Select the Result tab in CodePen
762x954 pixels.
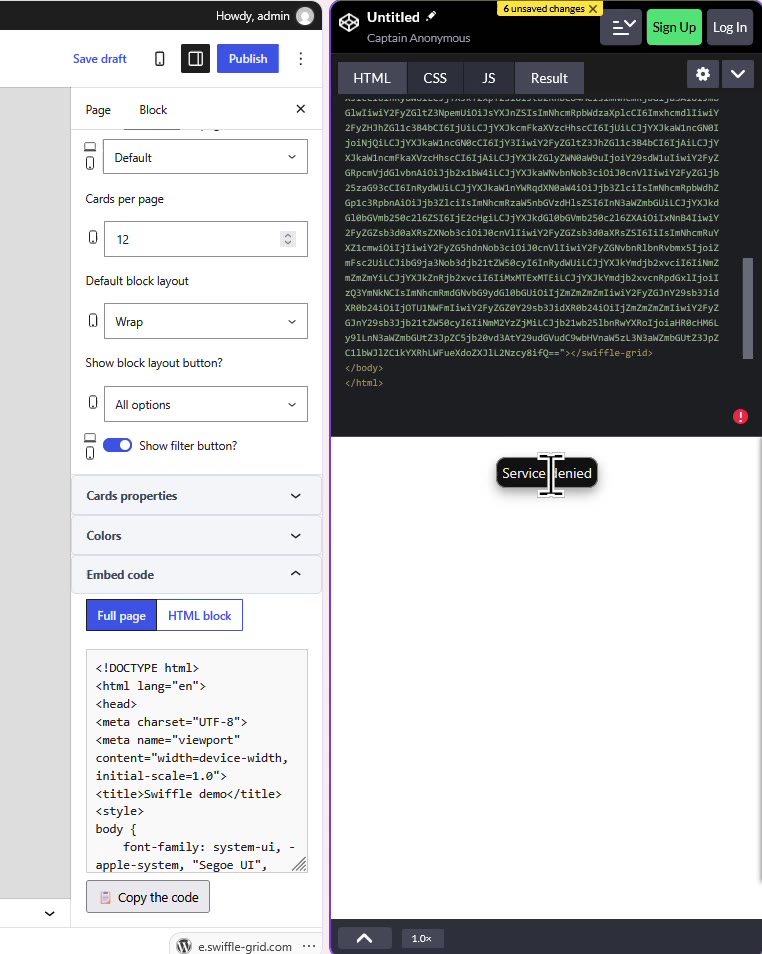(549, 78)
